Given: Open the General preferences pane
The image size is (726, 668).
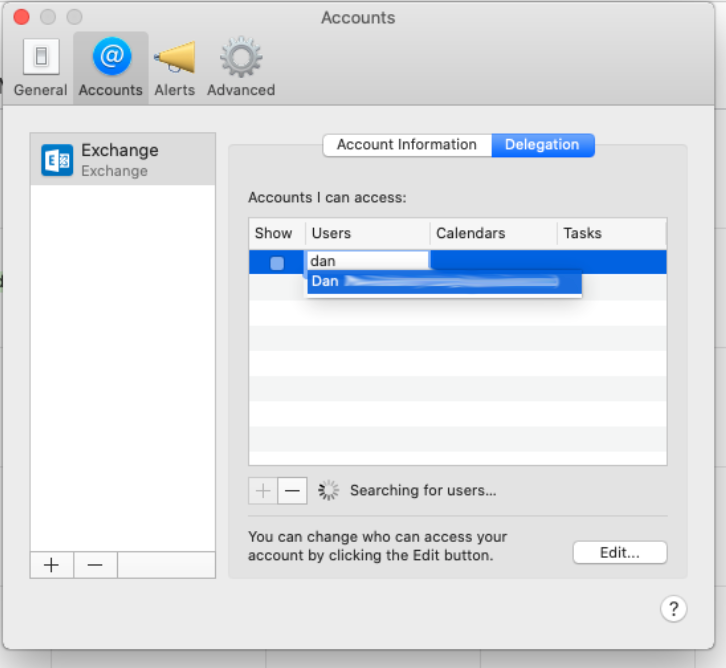Looking at the screenshot, I should click(x=41, y=68).
